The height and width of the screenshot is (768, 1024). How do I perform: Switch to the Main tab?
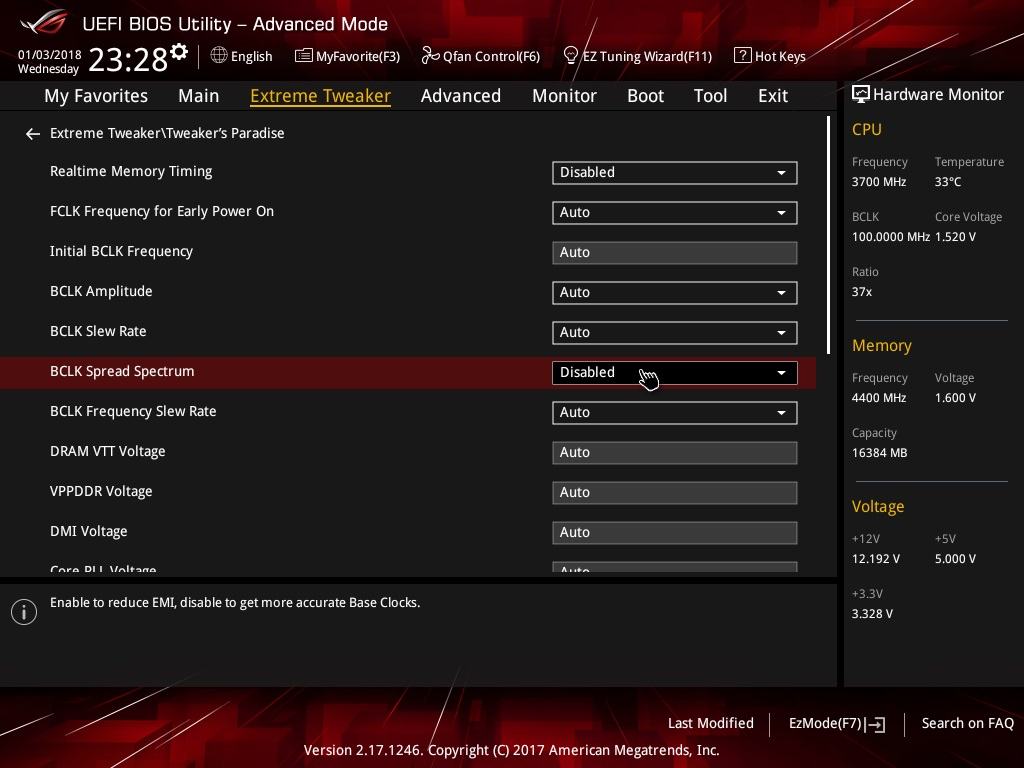pos(199,96)
